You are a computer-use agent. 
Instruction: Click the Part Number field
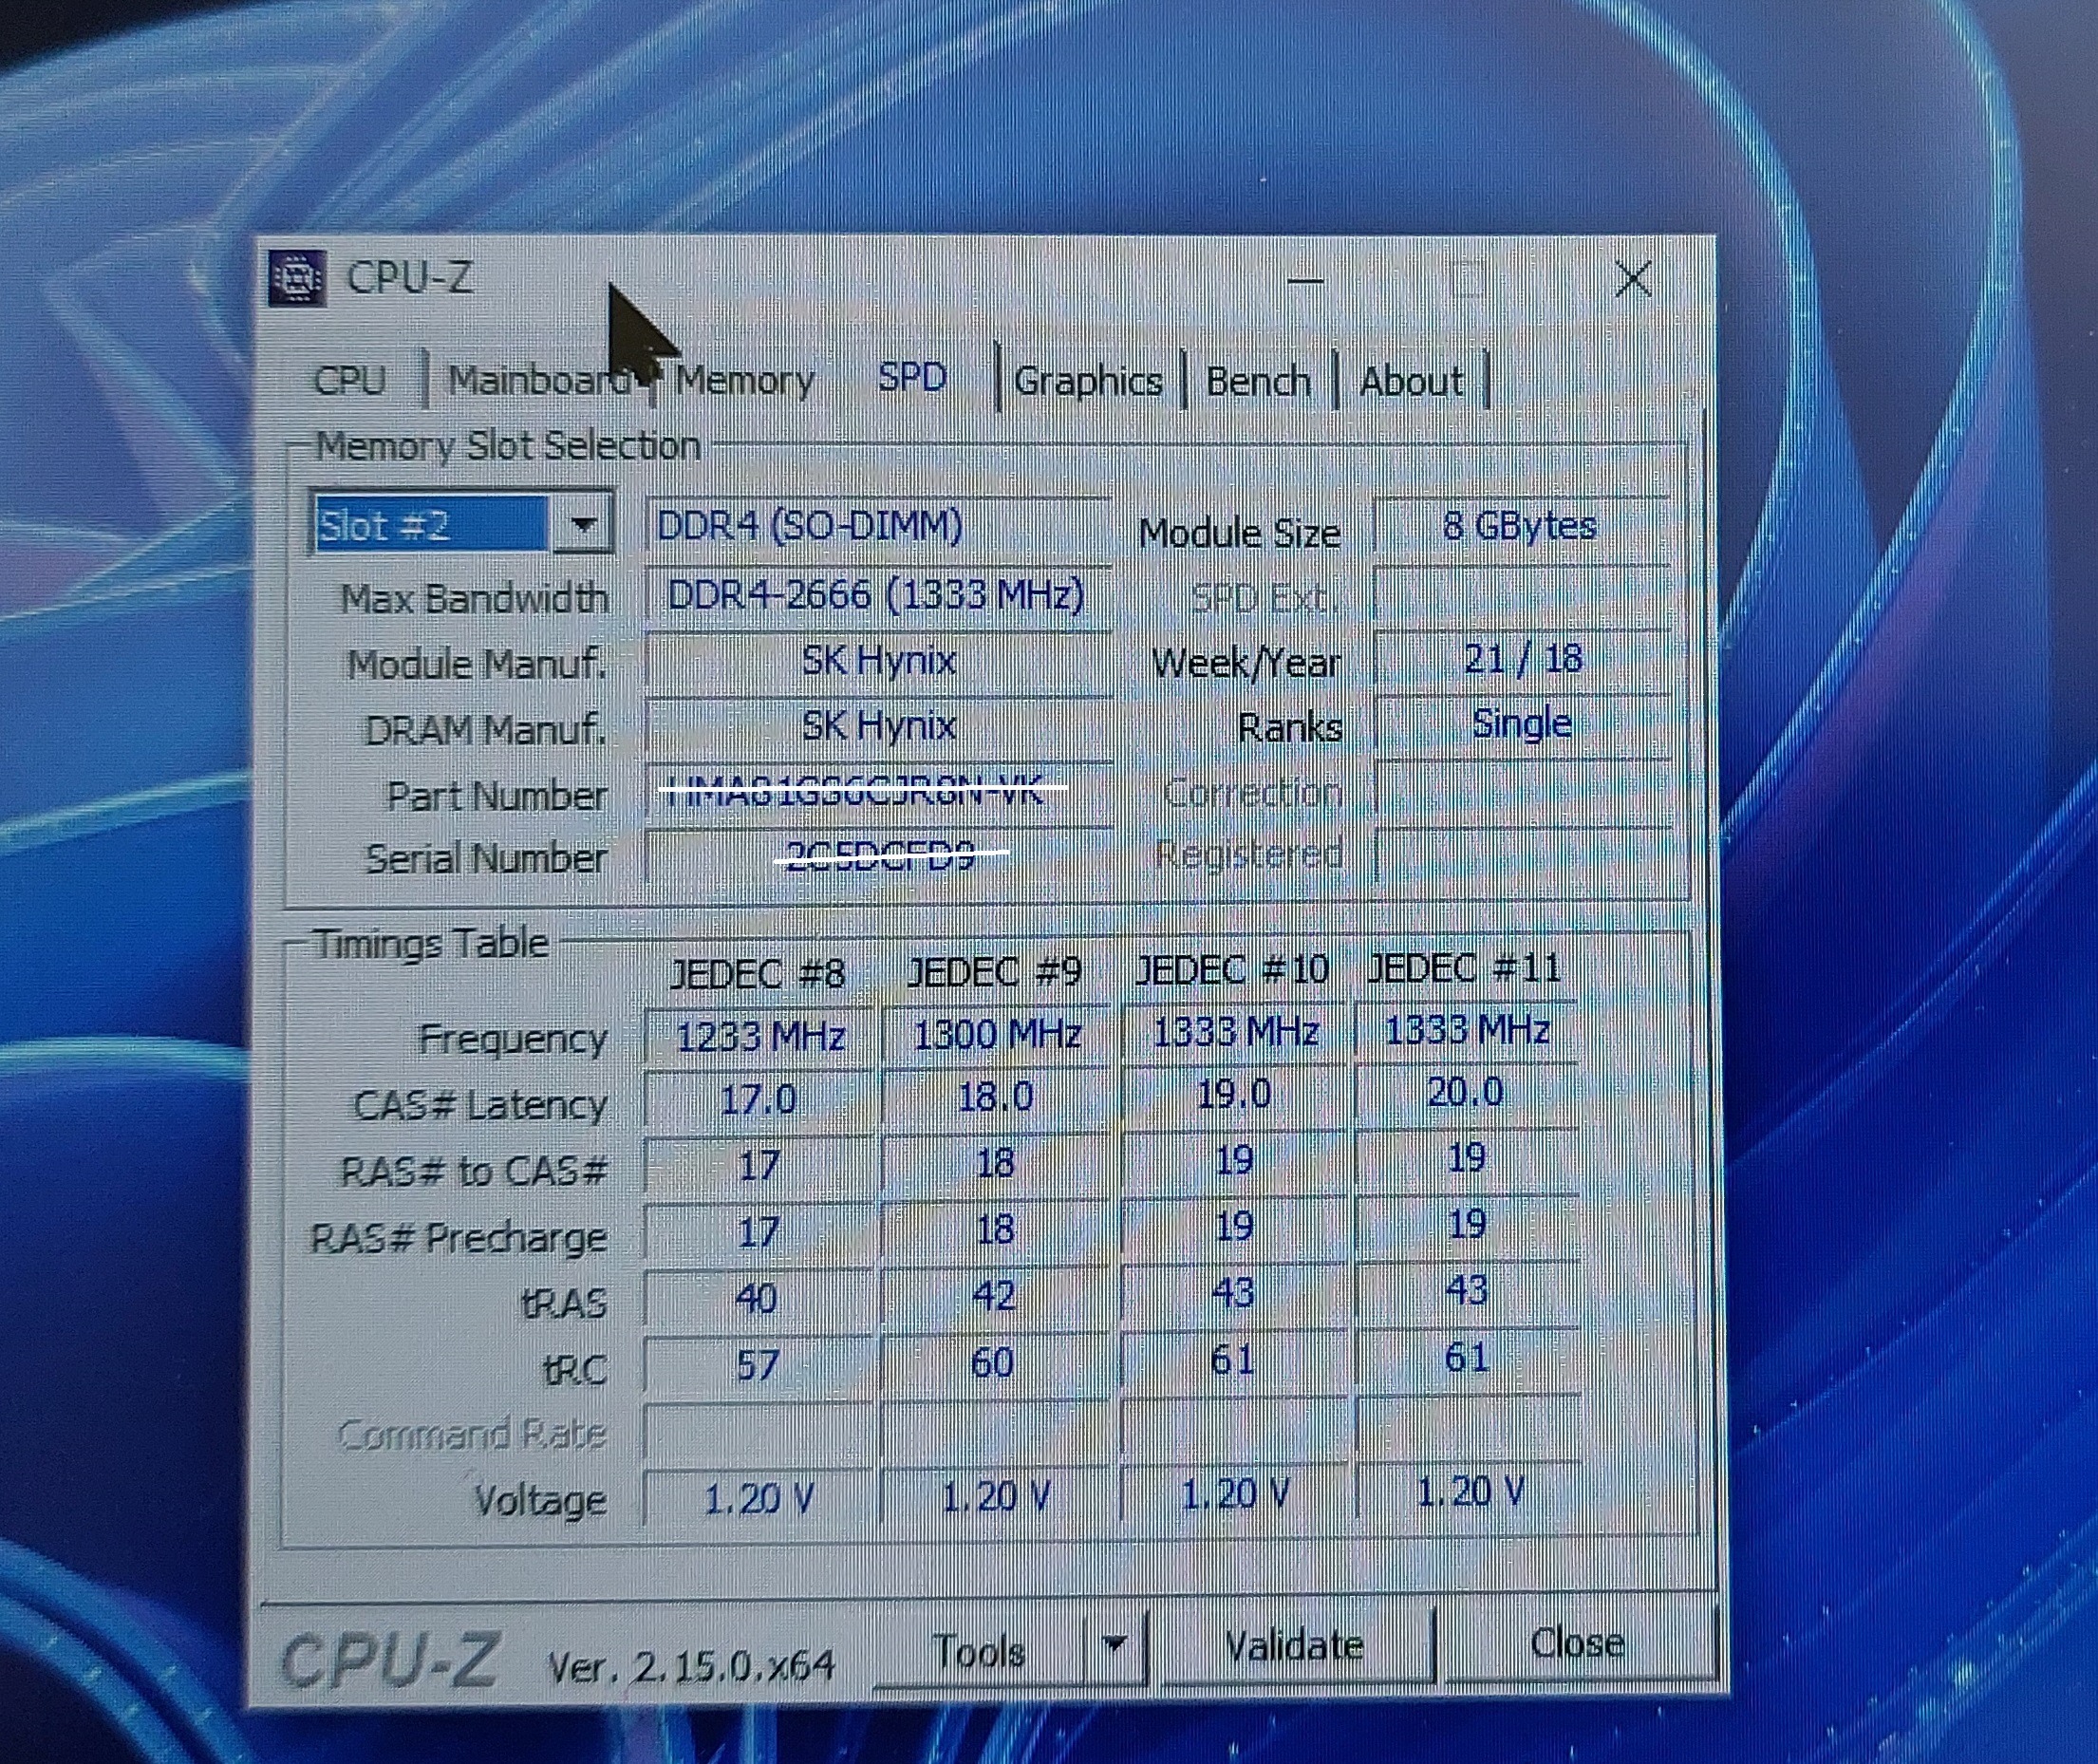(x=878, y=794)
